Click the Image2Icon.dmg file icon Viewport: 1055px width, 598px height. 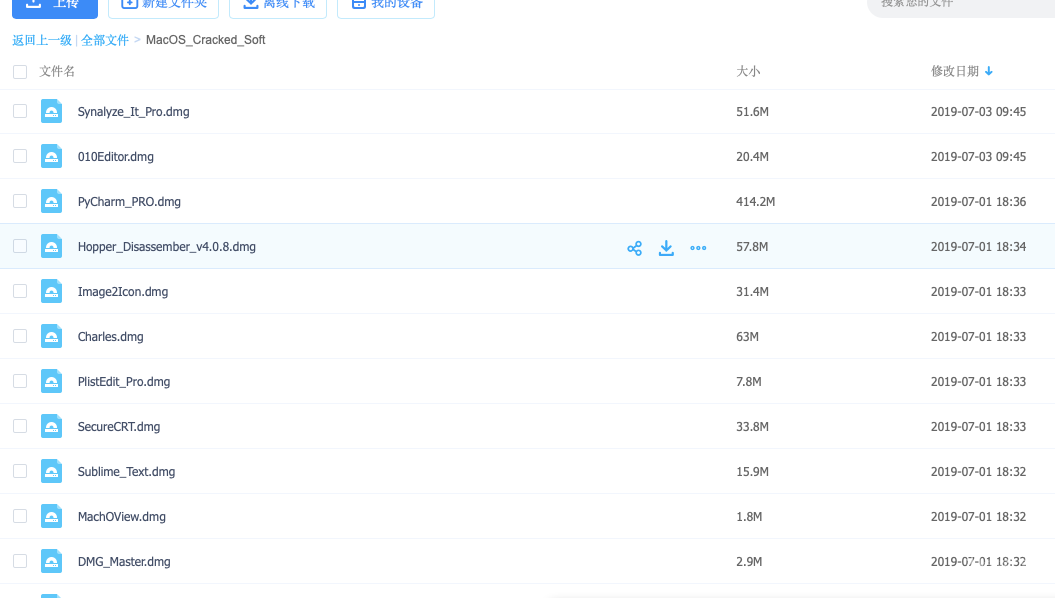pos(51,292)
